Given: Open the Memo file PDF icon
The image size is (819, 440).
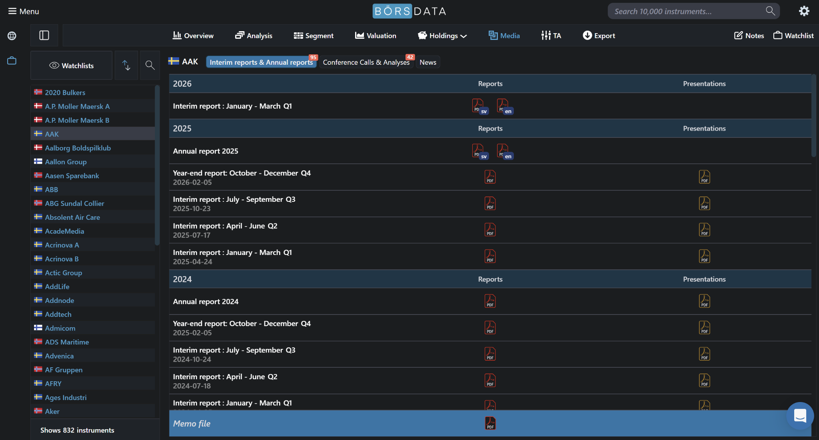Looking at the screenshot, I should 490,423.
